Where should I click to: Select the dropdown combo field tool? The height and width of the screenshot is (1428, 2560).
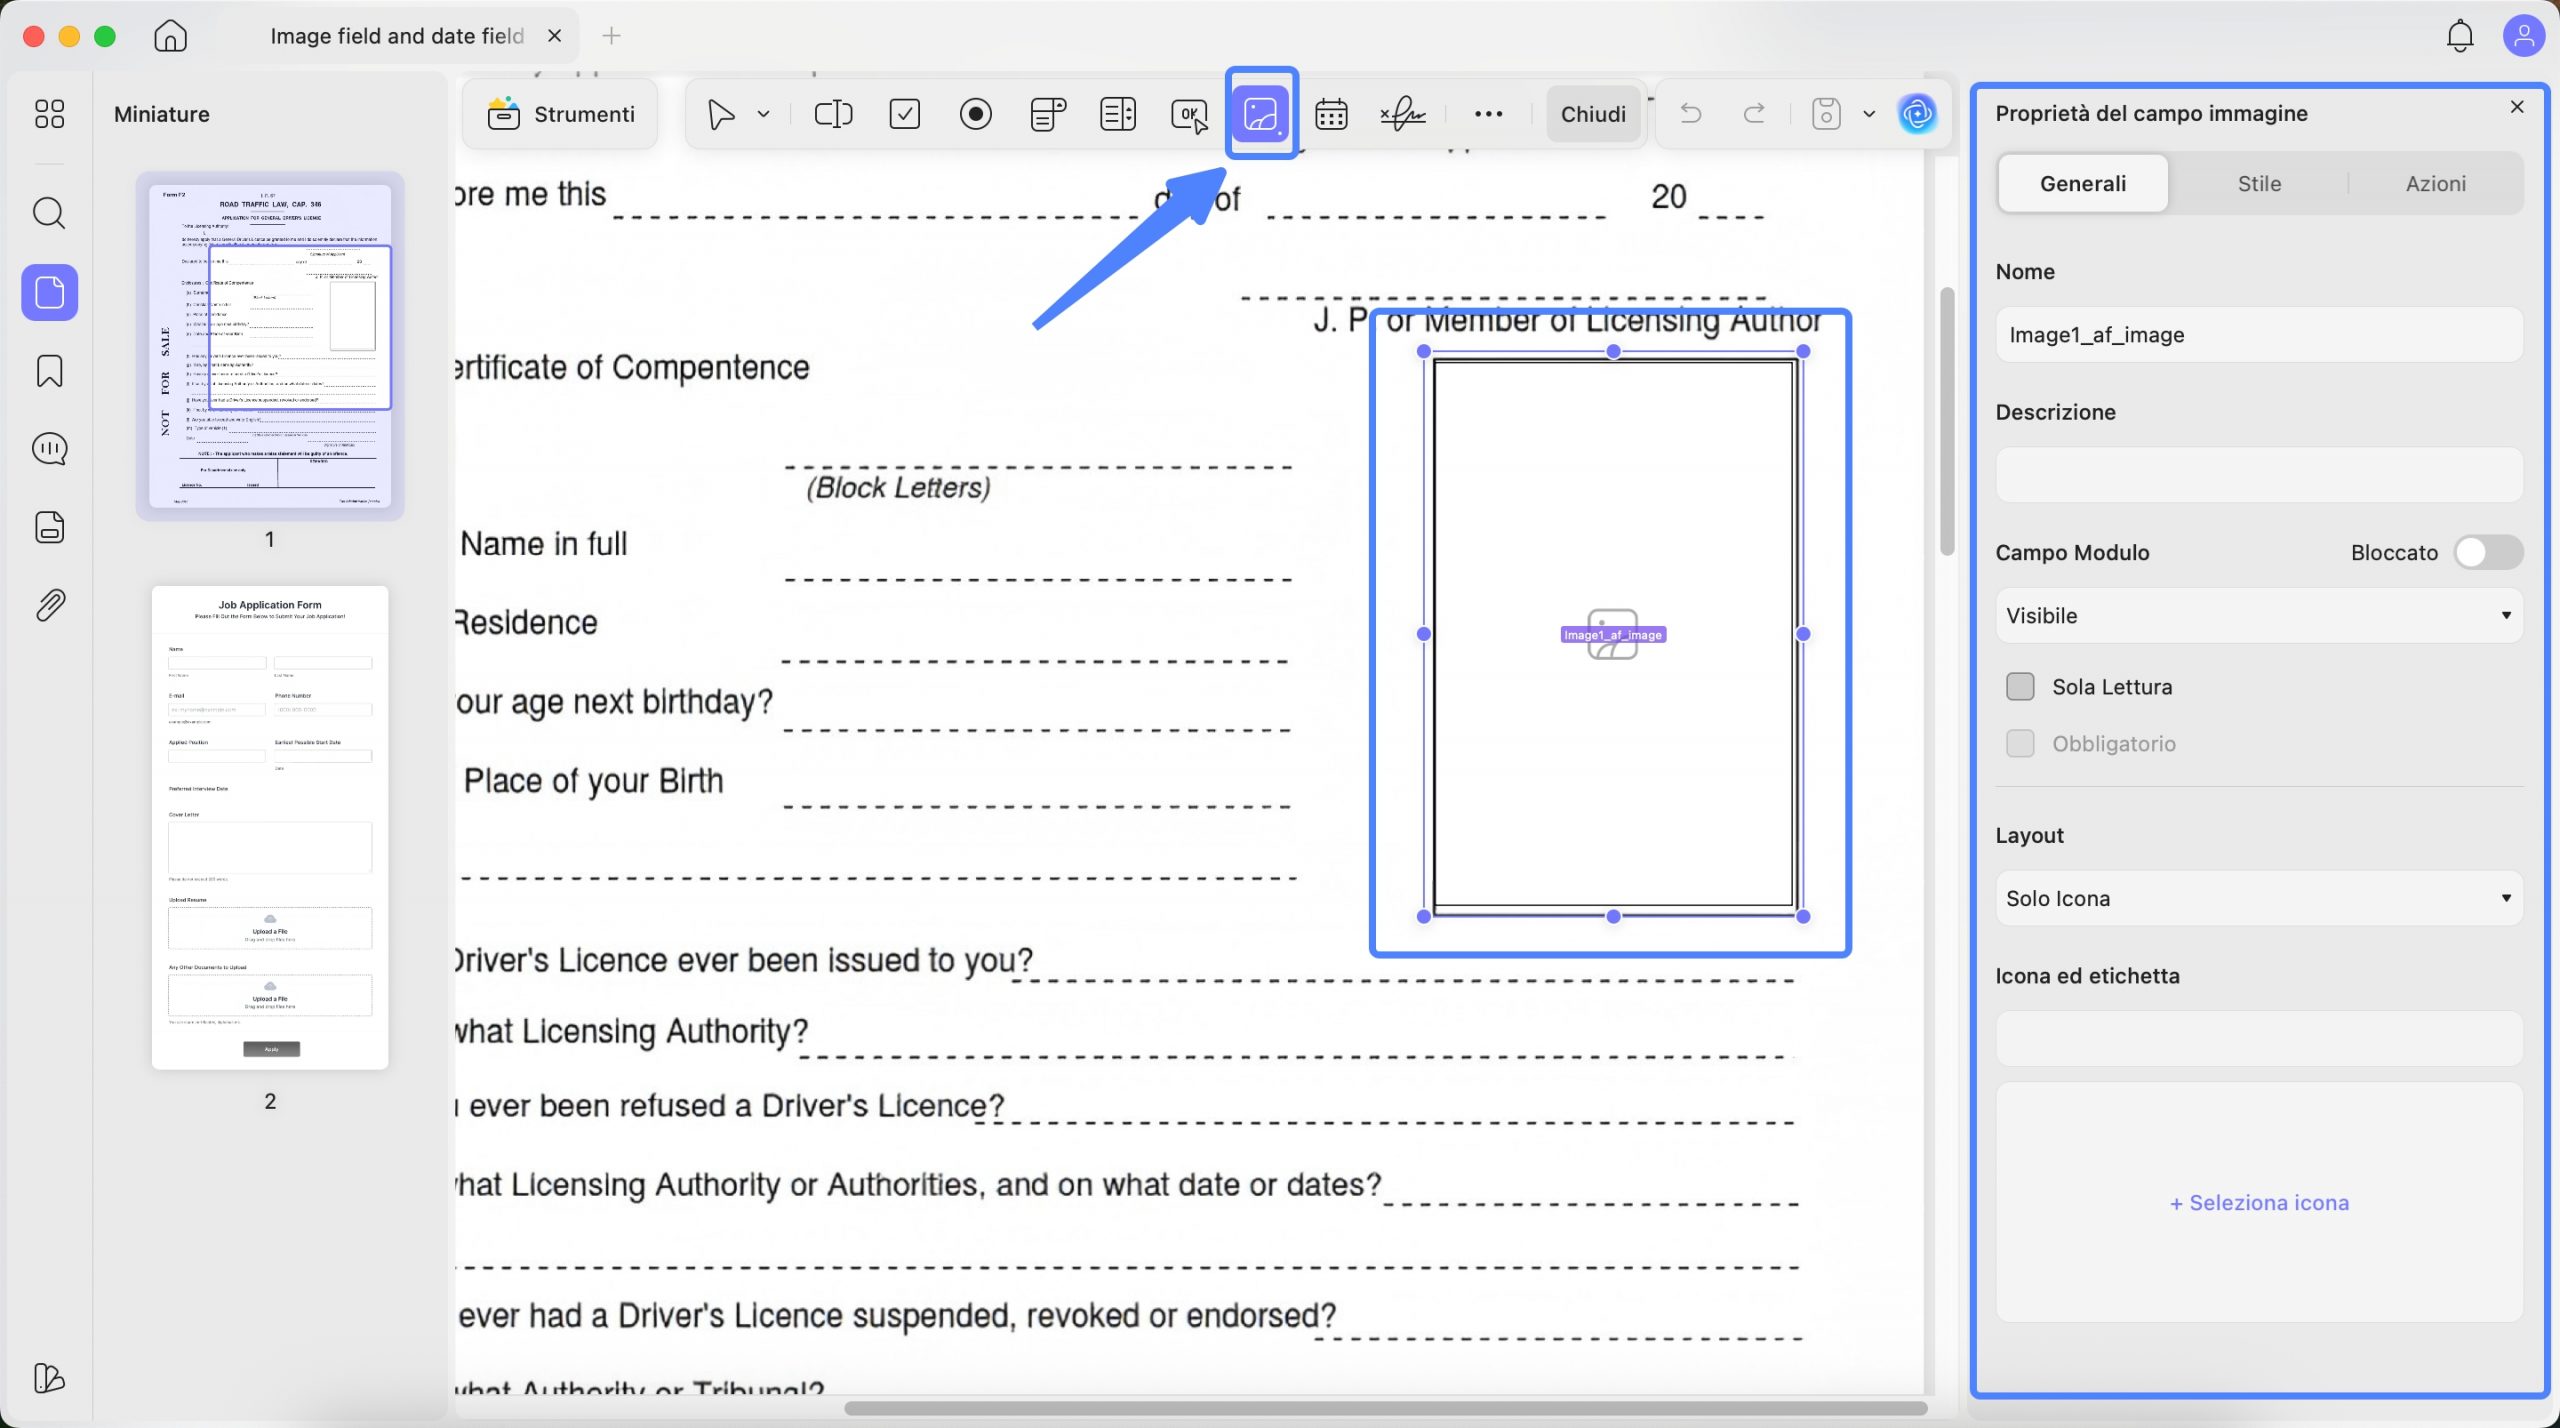pyautogui.click(x=1047, y=114)
